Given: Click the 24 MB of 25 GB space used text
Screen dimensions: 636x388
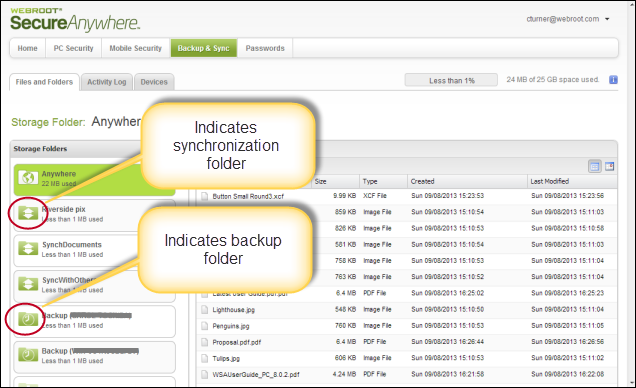Looking at the screenshot, I should tap(552, 79).
